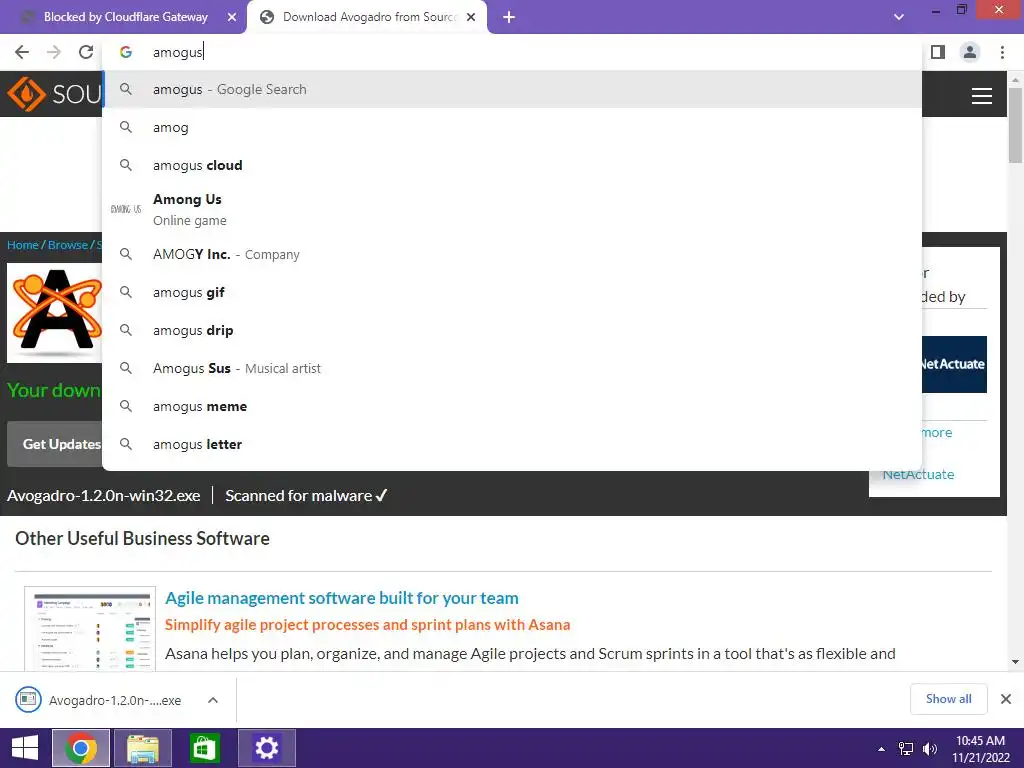Open the Browse breadcrumb link
Image resolution: width=1024 pixels, height=768 pixels.
point(68,245)
